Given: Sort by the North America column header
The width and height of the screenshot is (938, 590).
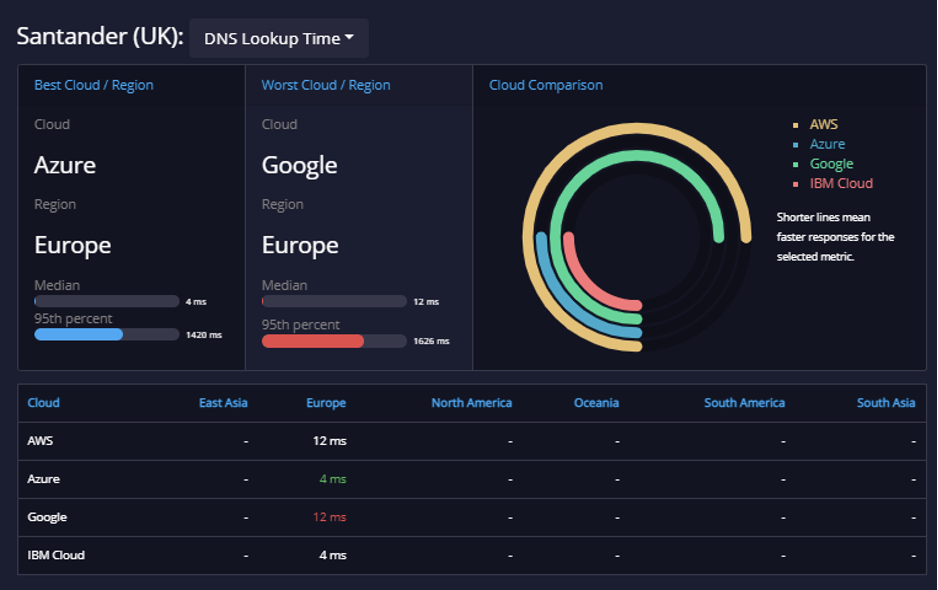Looking at the screenshot, I should [471, 403].
